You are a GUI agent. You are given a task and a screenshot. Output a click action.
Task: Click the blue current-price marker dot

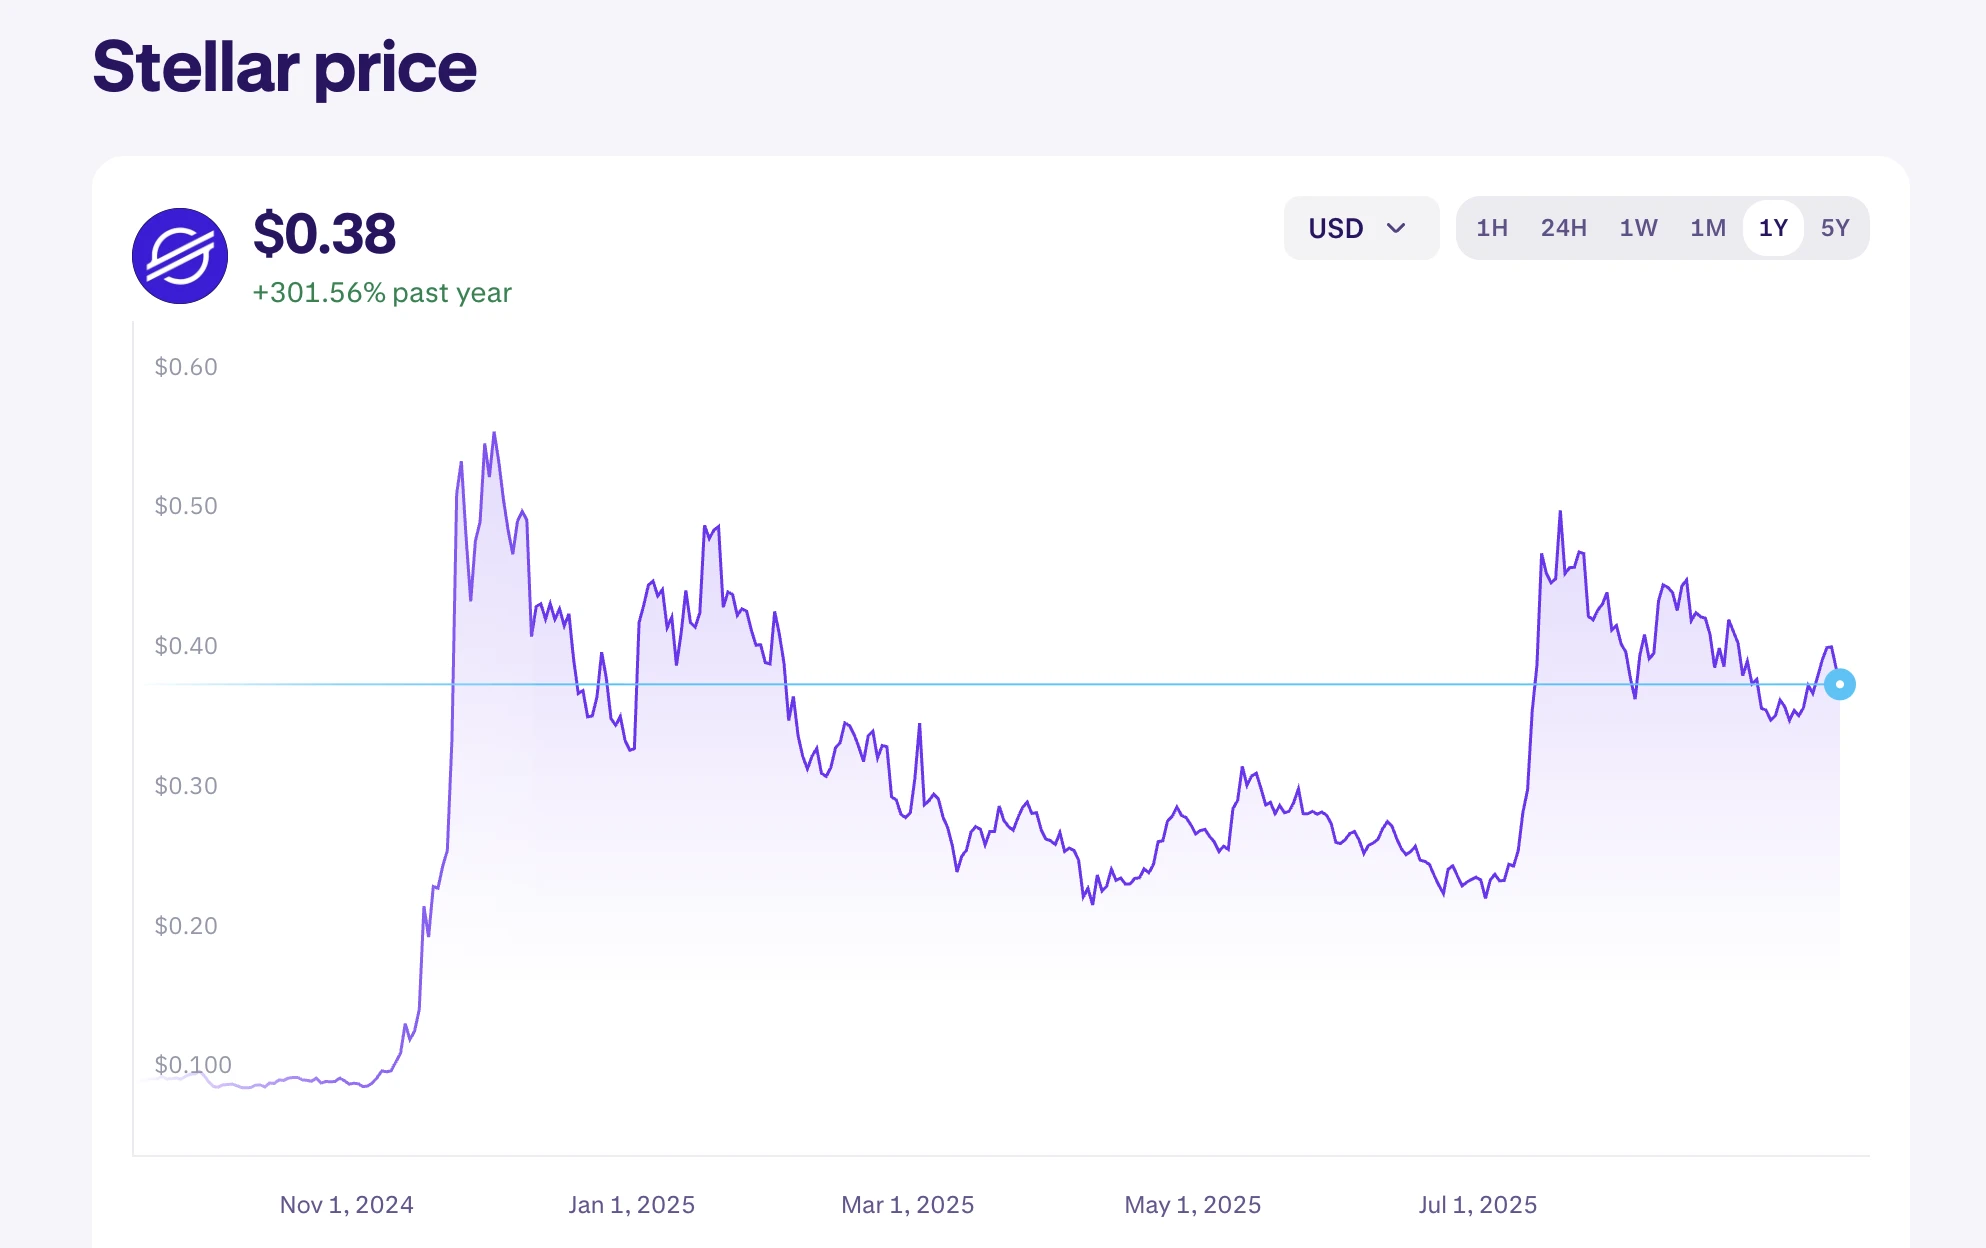(1840, 684)
